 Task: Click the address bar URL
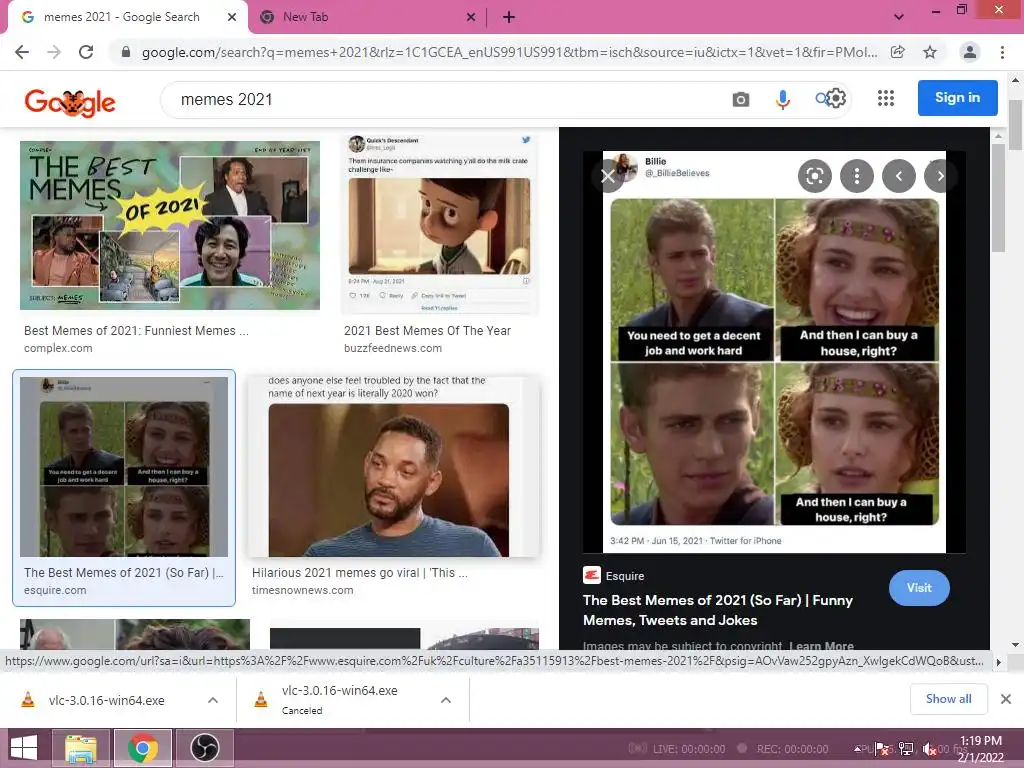(x=509, y=52)
